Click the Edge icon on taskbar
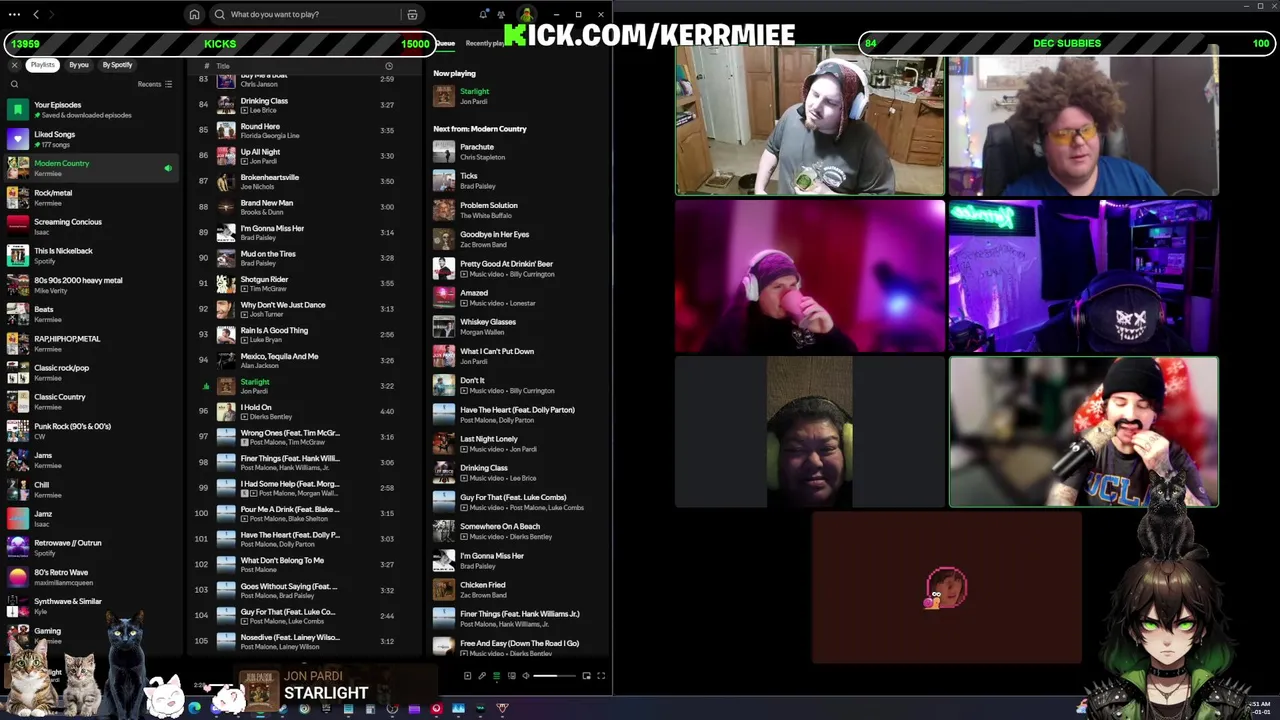Screen dimensions: 1280x720 tap(194, 709)
